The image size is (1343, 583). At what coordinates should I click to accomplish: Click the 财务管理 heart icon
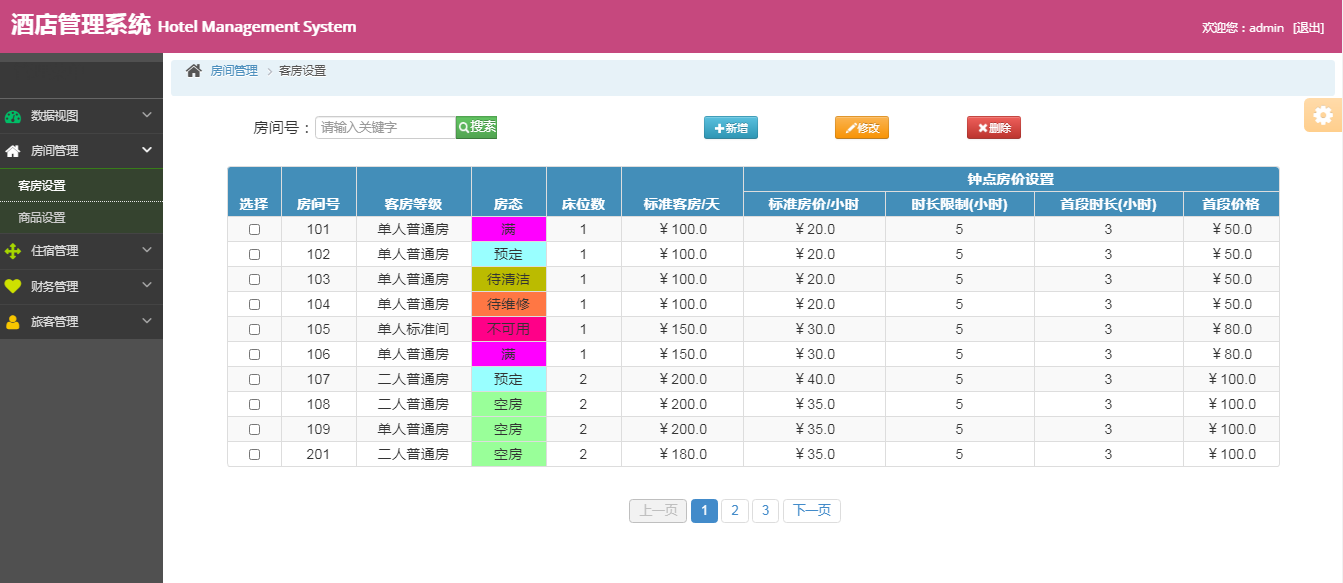click(x=13, y=287)
